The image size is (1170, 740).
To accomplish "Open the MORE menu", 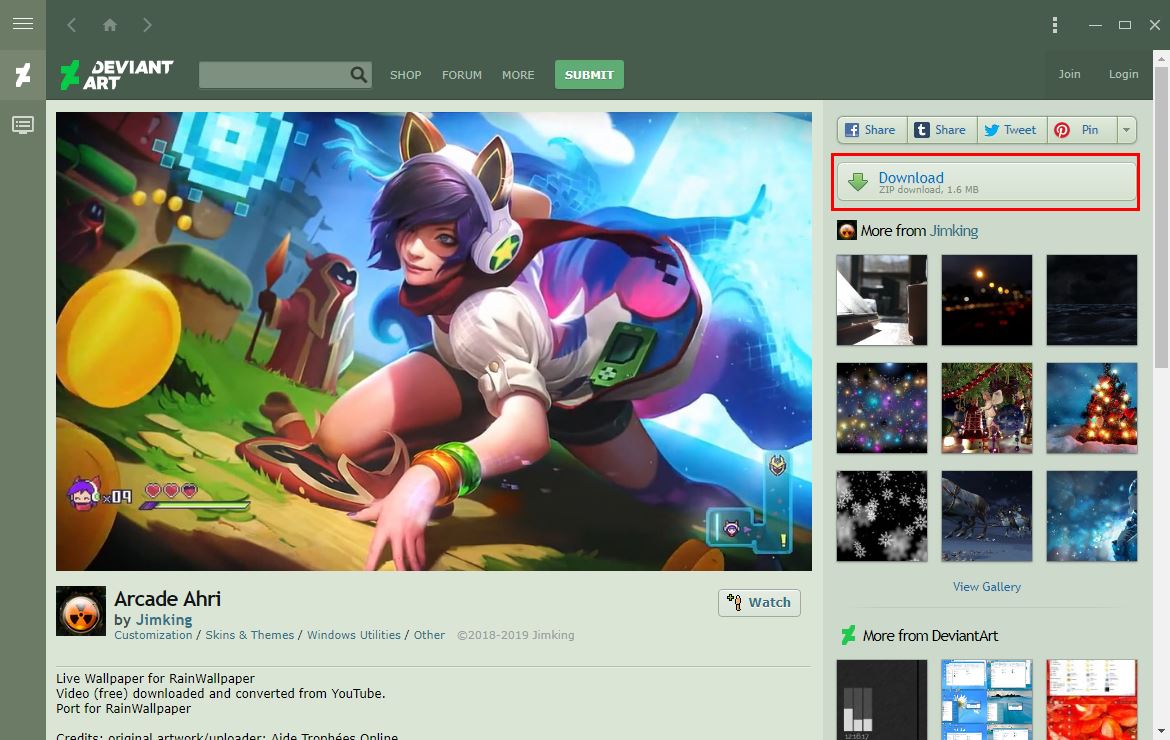I will 518,75.
